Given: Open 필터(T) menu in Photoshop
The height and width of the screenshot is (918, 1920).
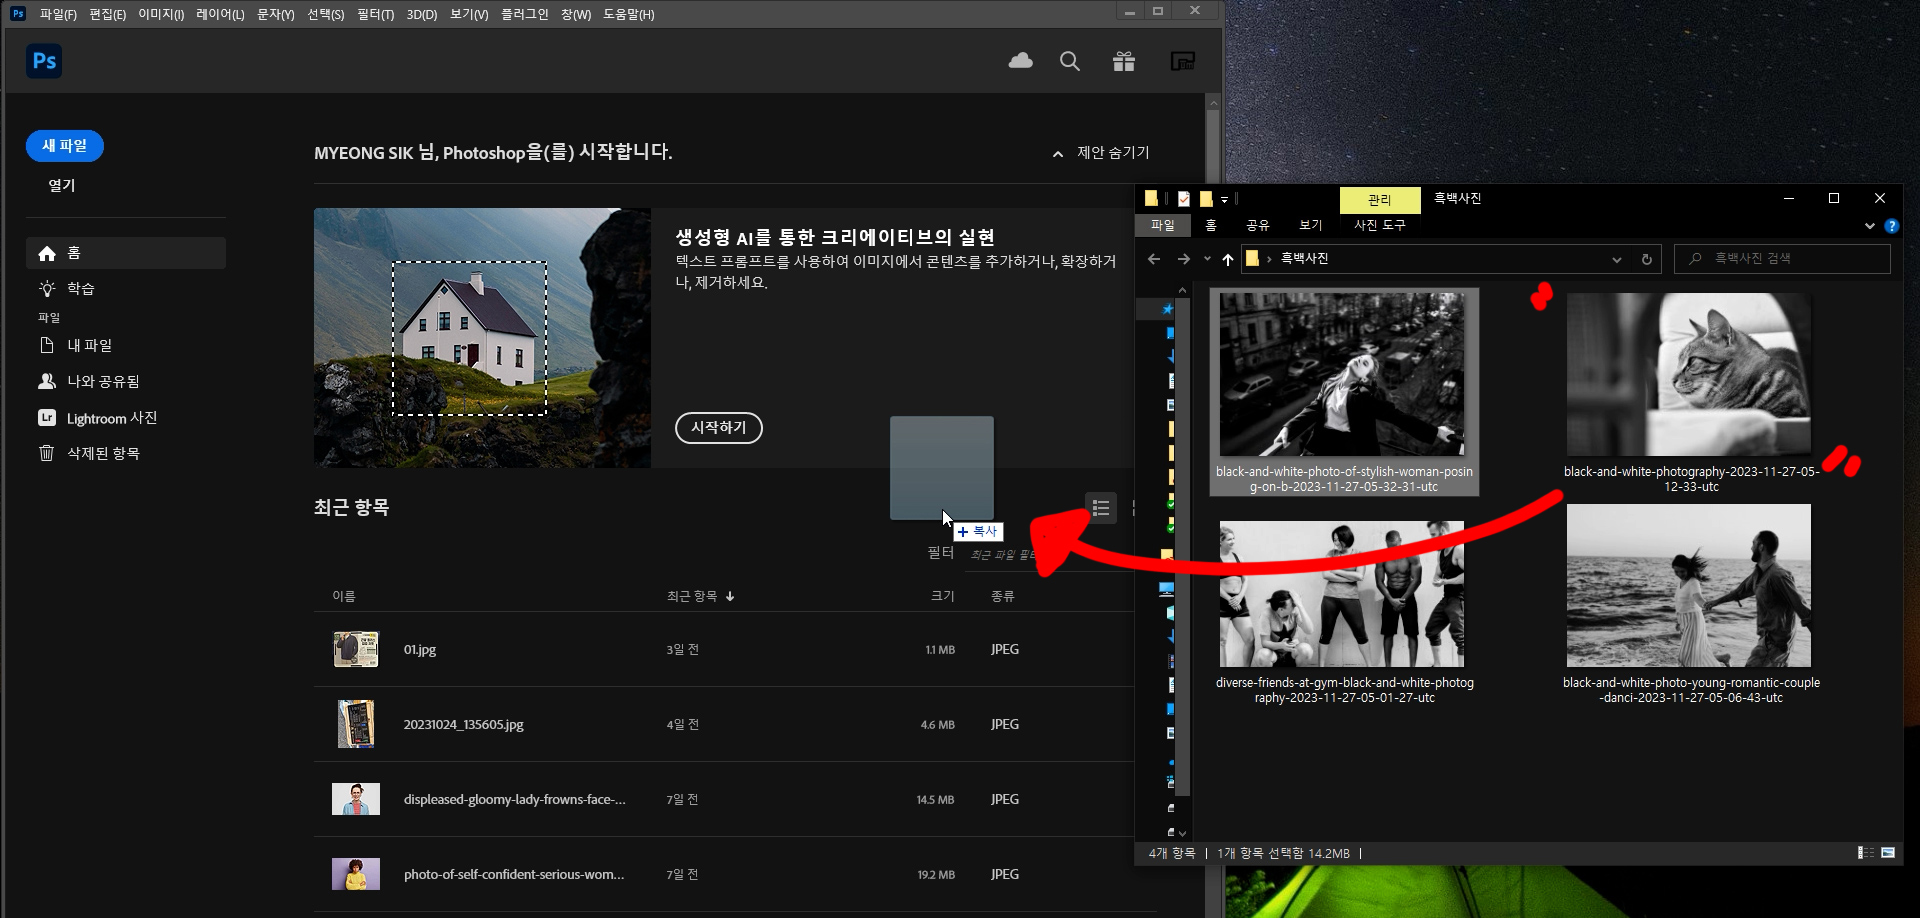Looking at the screenshot, I should (x=376, y=14).
